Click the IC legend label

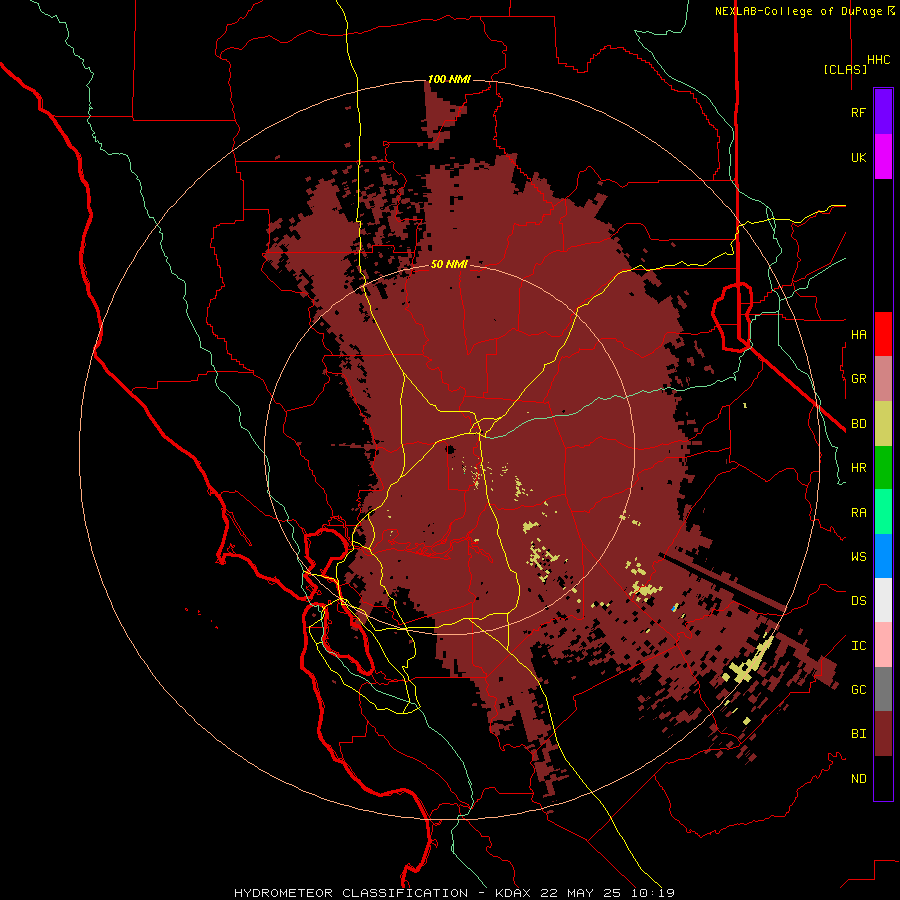click(859, 646)
